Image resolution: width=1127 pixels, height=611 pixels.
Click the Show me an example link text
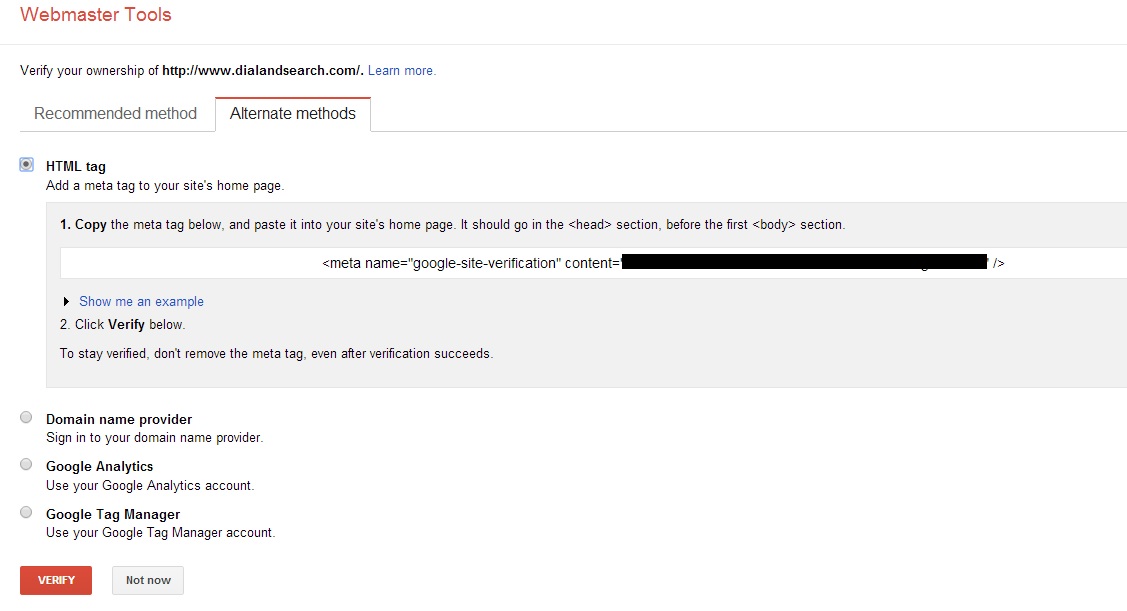coord(142,301)
